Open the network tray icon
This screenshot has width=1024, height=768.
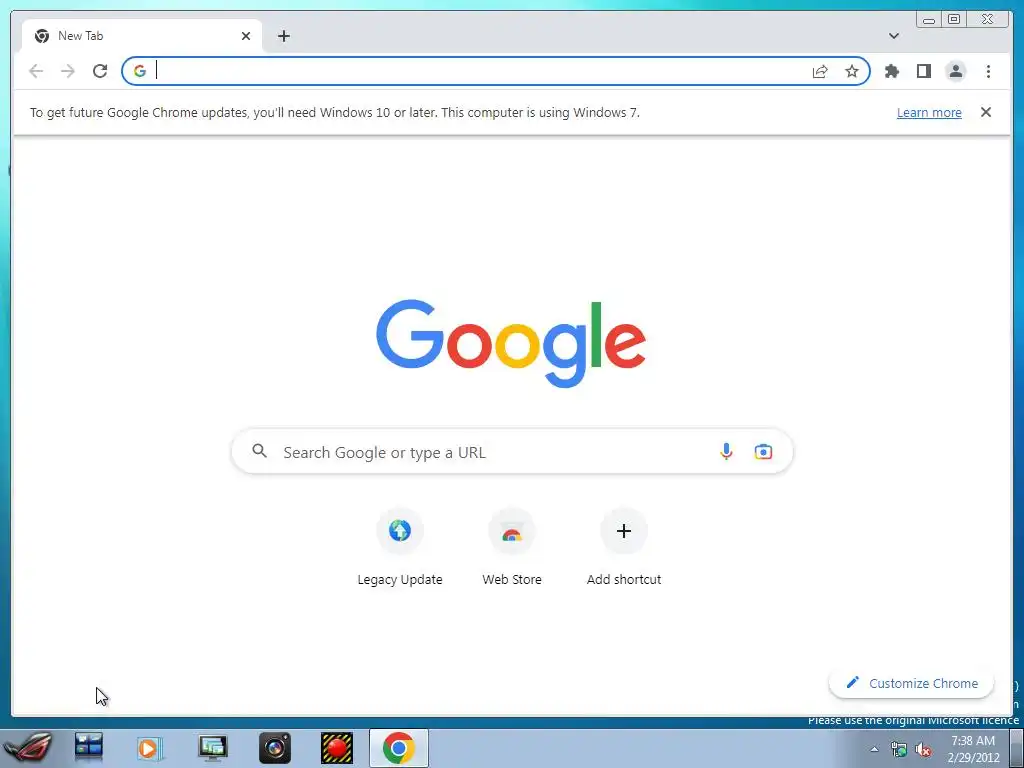(x=899, y=749)
